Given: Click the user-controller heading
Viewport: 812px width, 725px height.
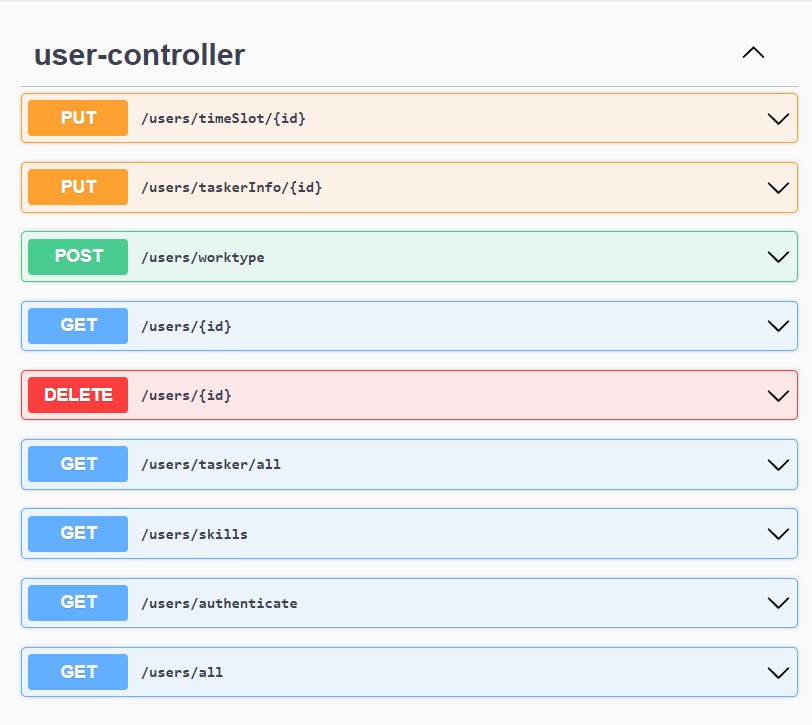Looking at the screenshot, I should coord(140,56).
